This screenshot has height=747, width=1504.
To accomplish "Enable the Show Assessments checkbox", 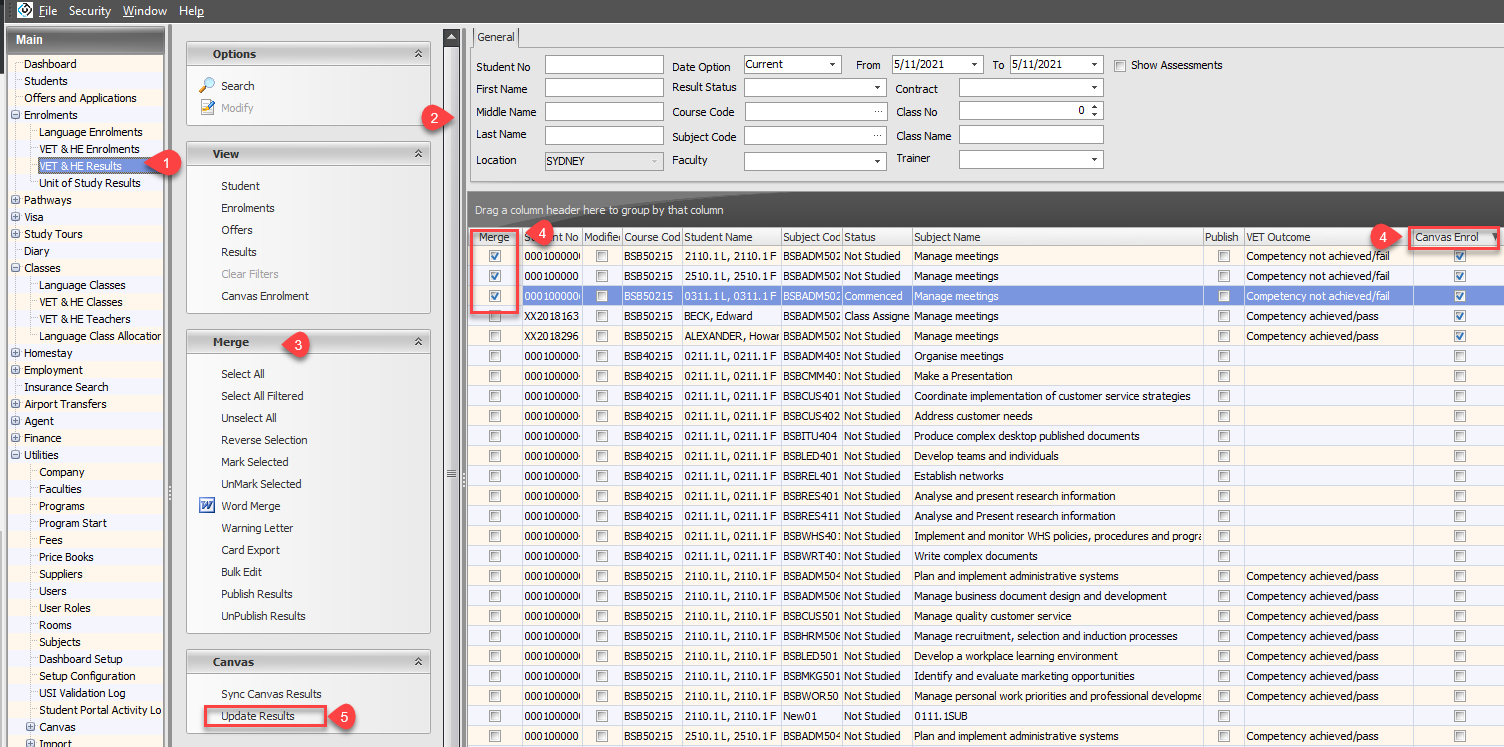I will [1120, 66].
